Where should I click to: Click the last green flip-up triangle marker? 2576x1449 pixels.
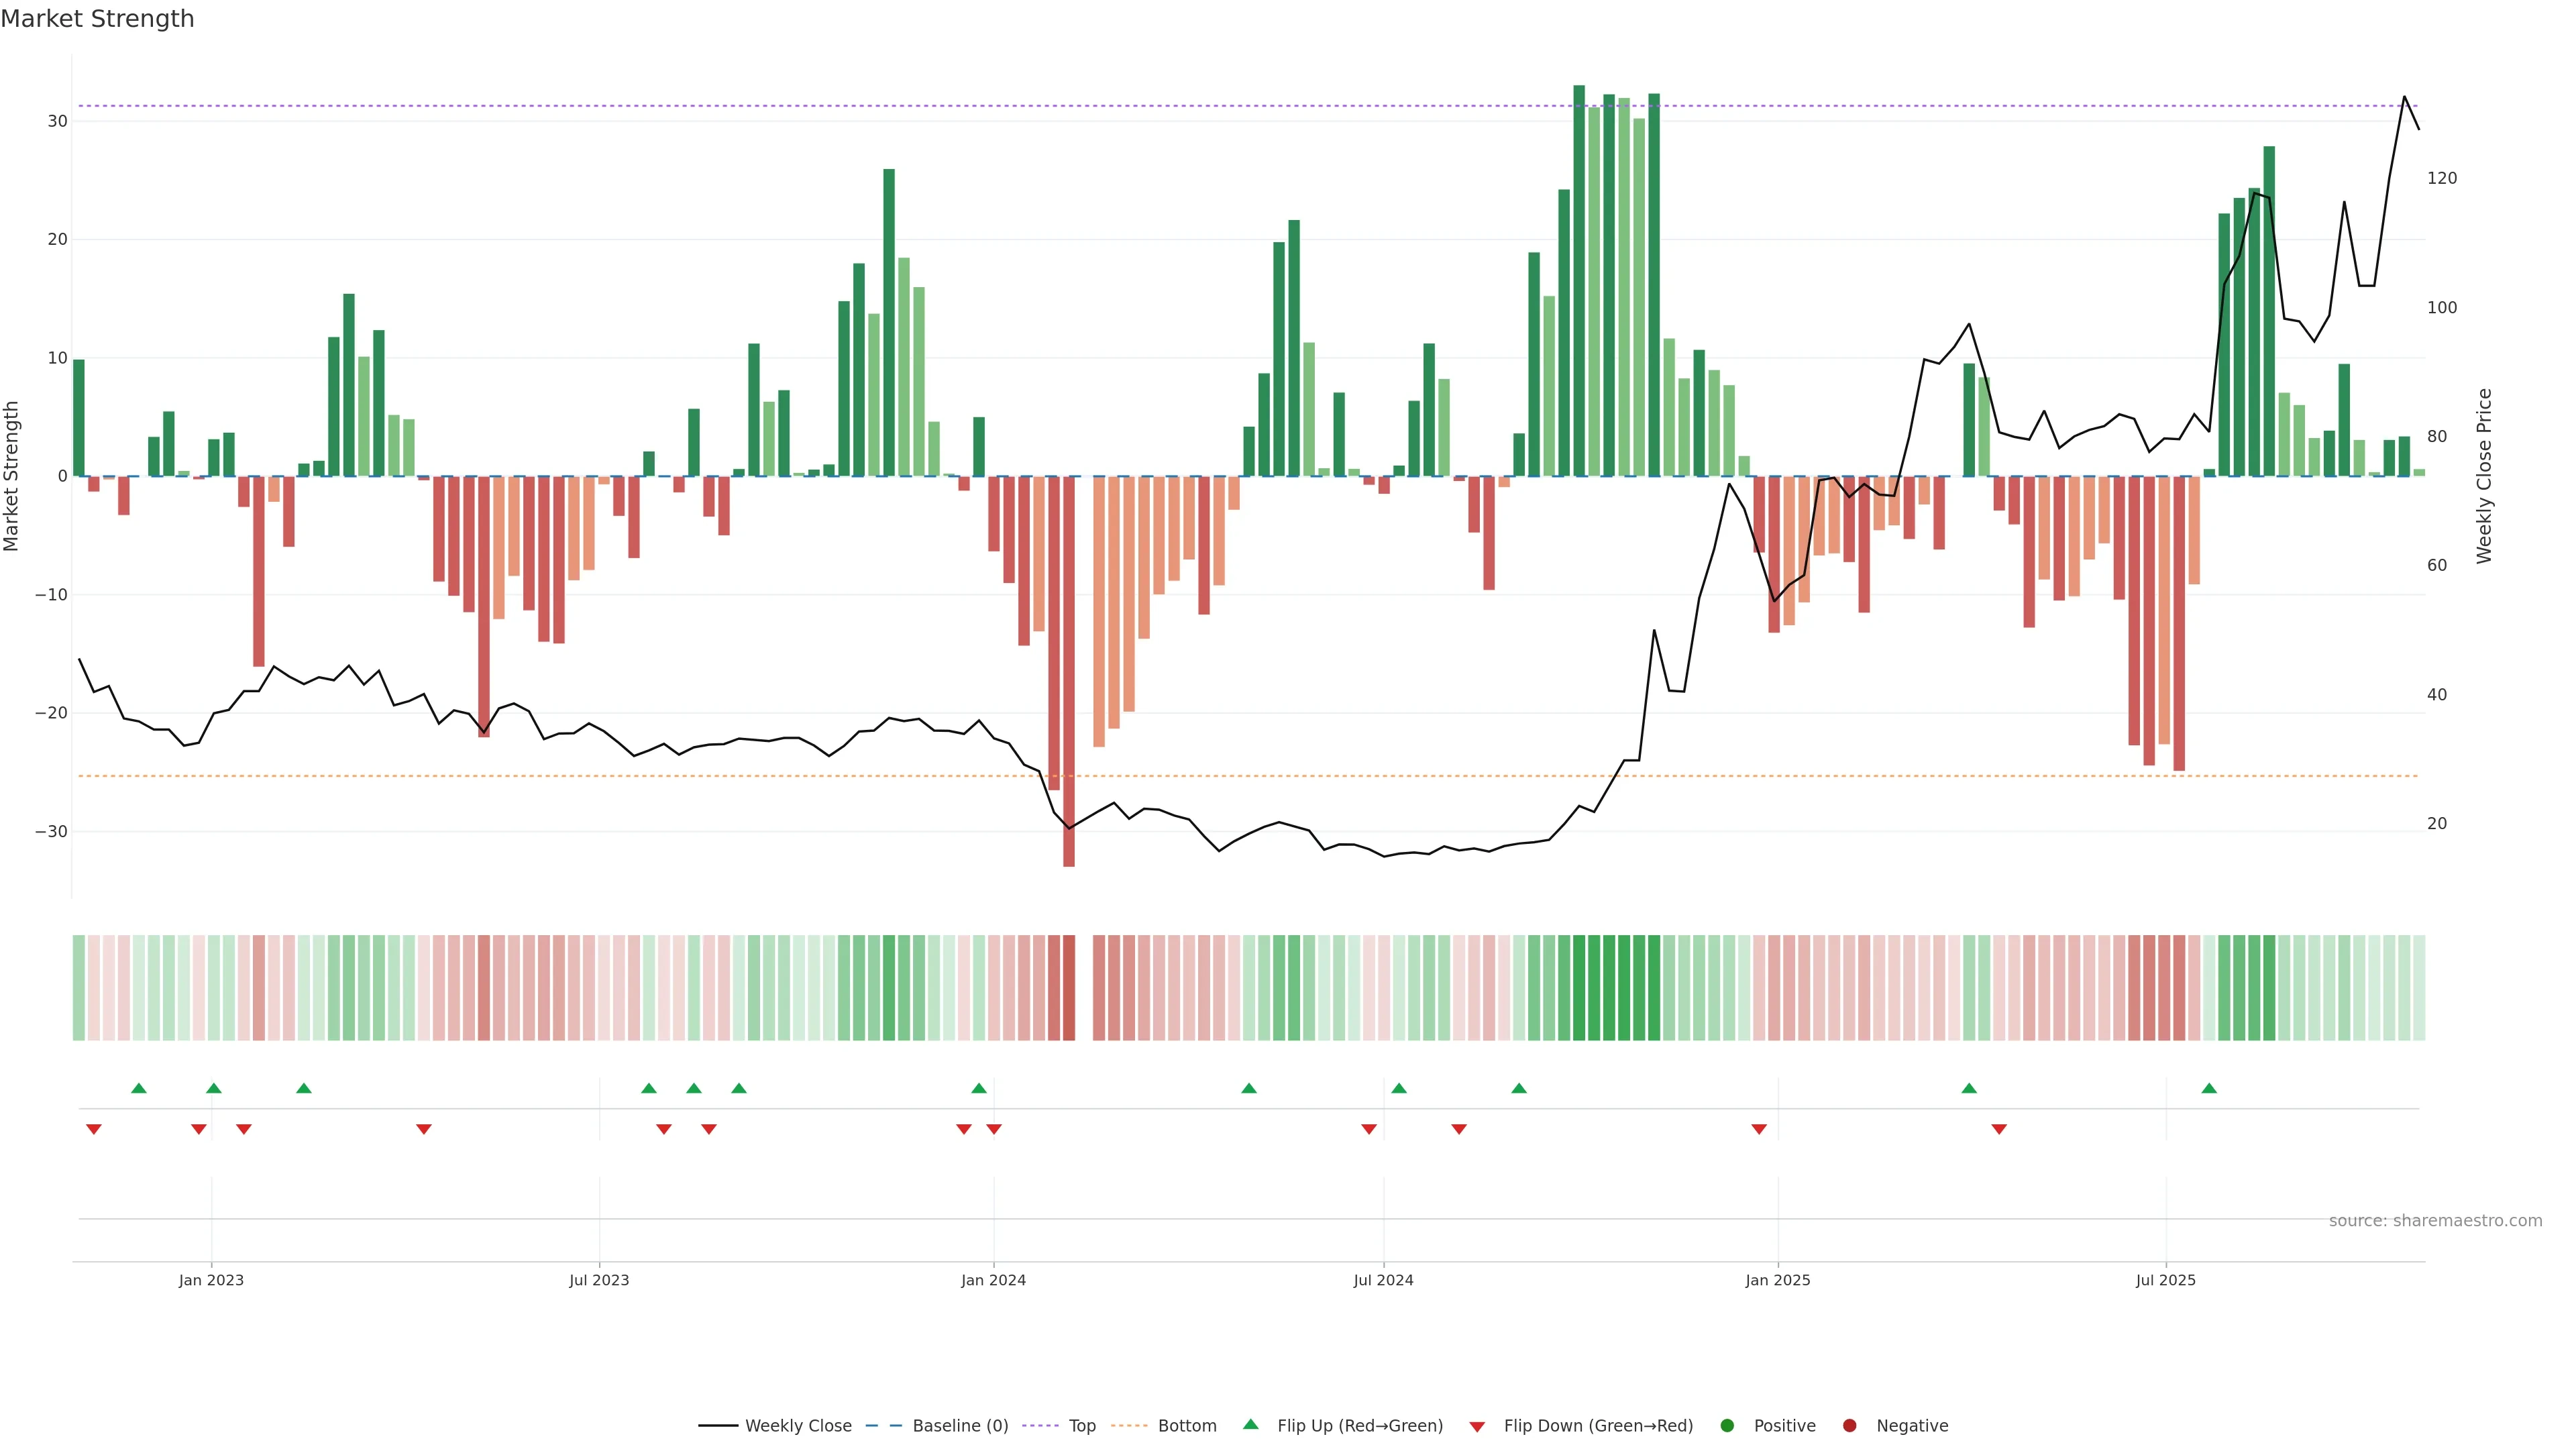(x=2209, y=1088)
